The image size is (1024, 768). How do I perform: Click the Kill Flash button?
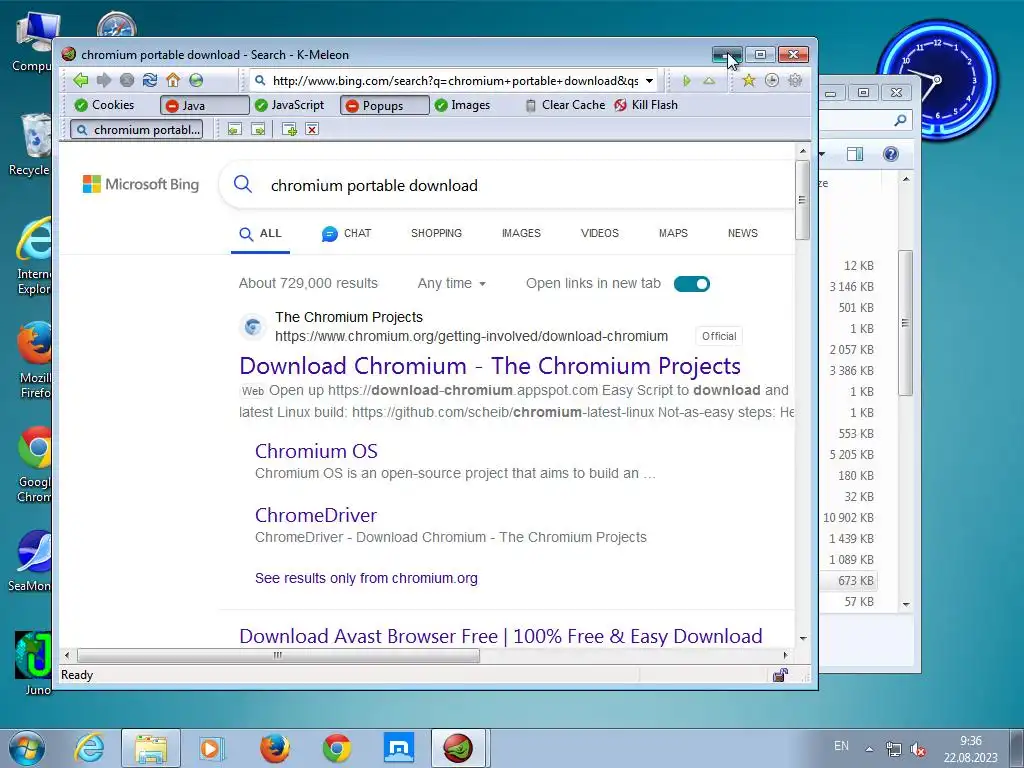click(647, 105)
